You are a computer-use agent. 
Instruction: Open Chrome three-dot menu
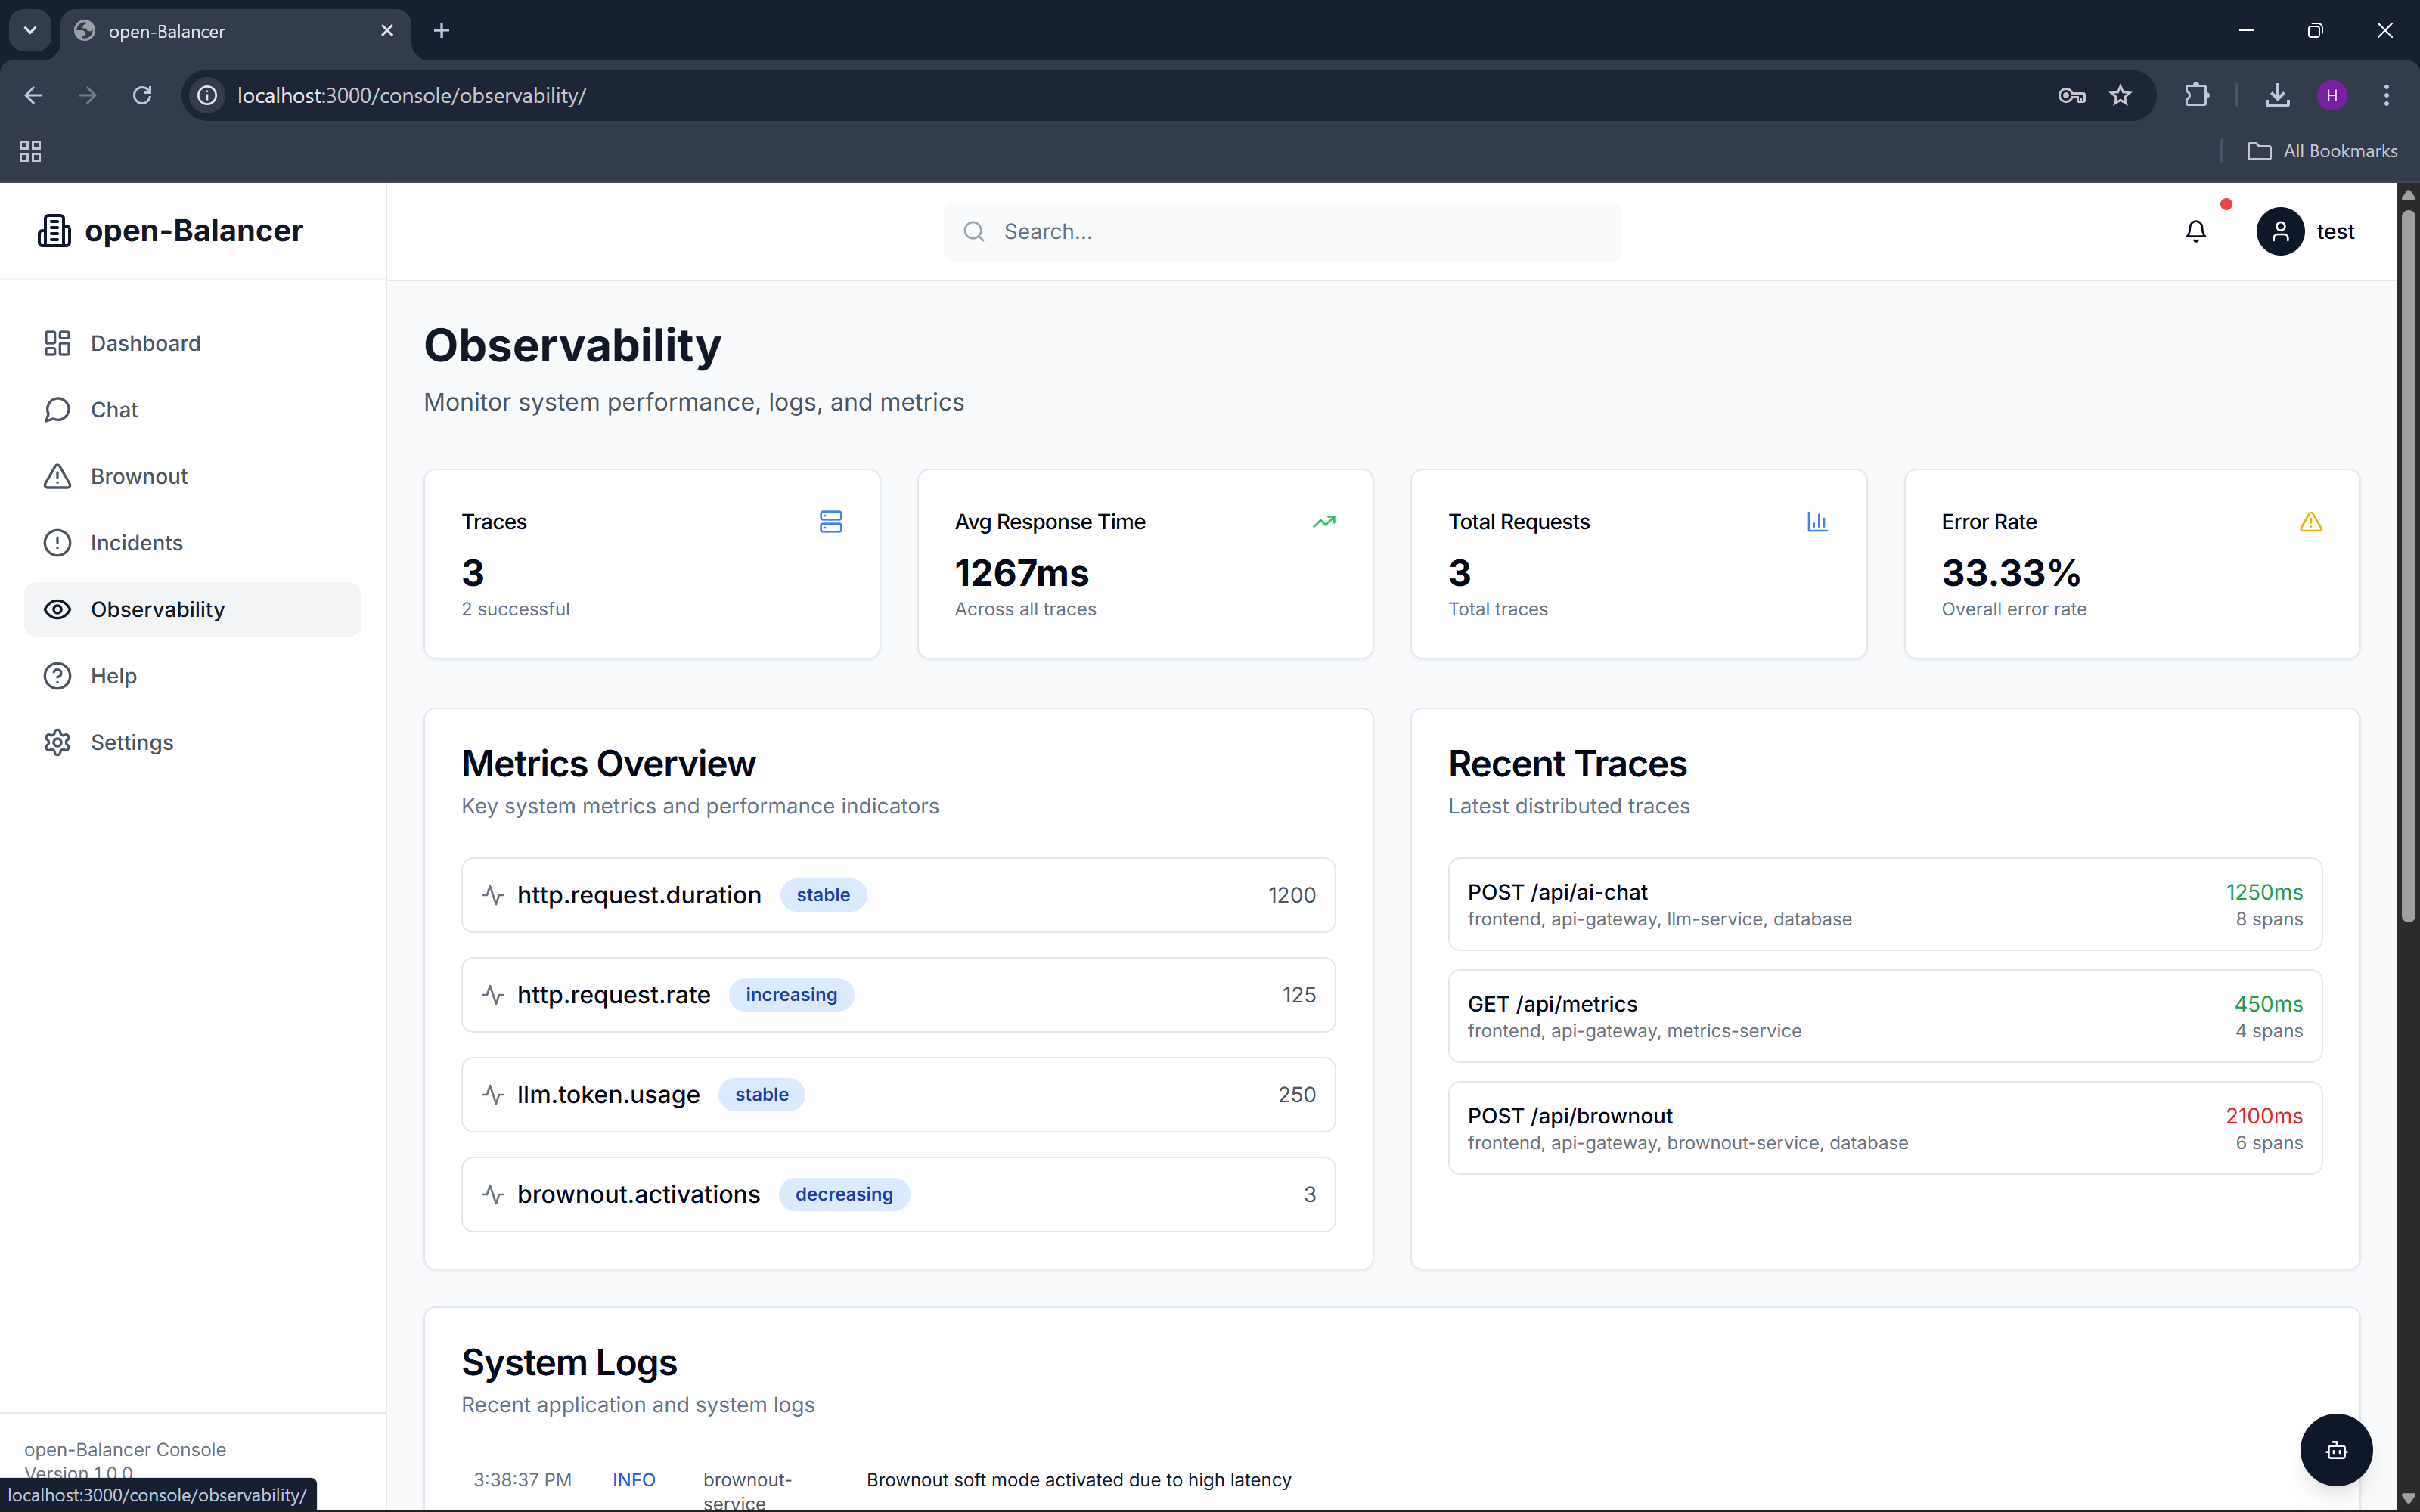(x=2386, y=95)
